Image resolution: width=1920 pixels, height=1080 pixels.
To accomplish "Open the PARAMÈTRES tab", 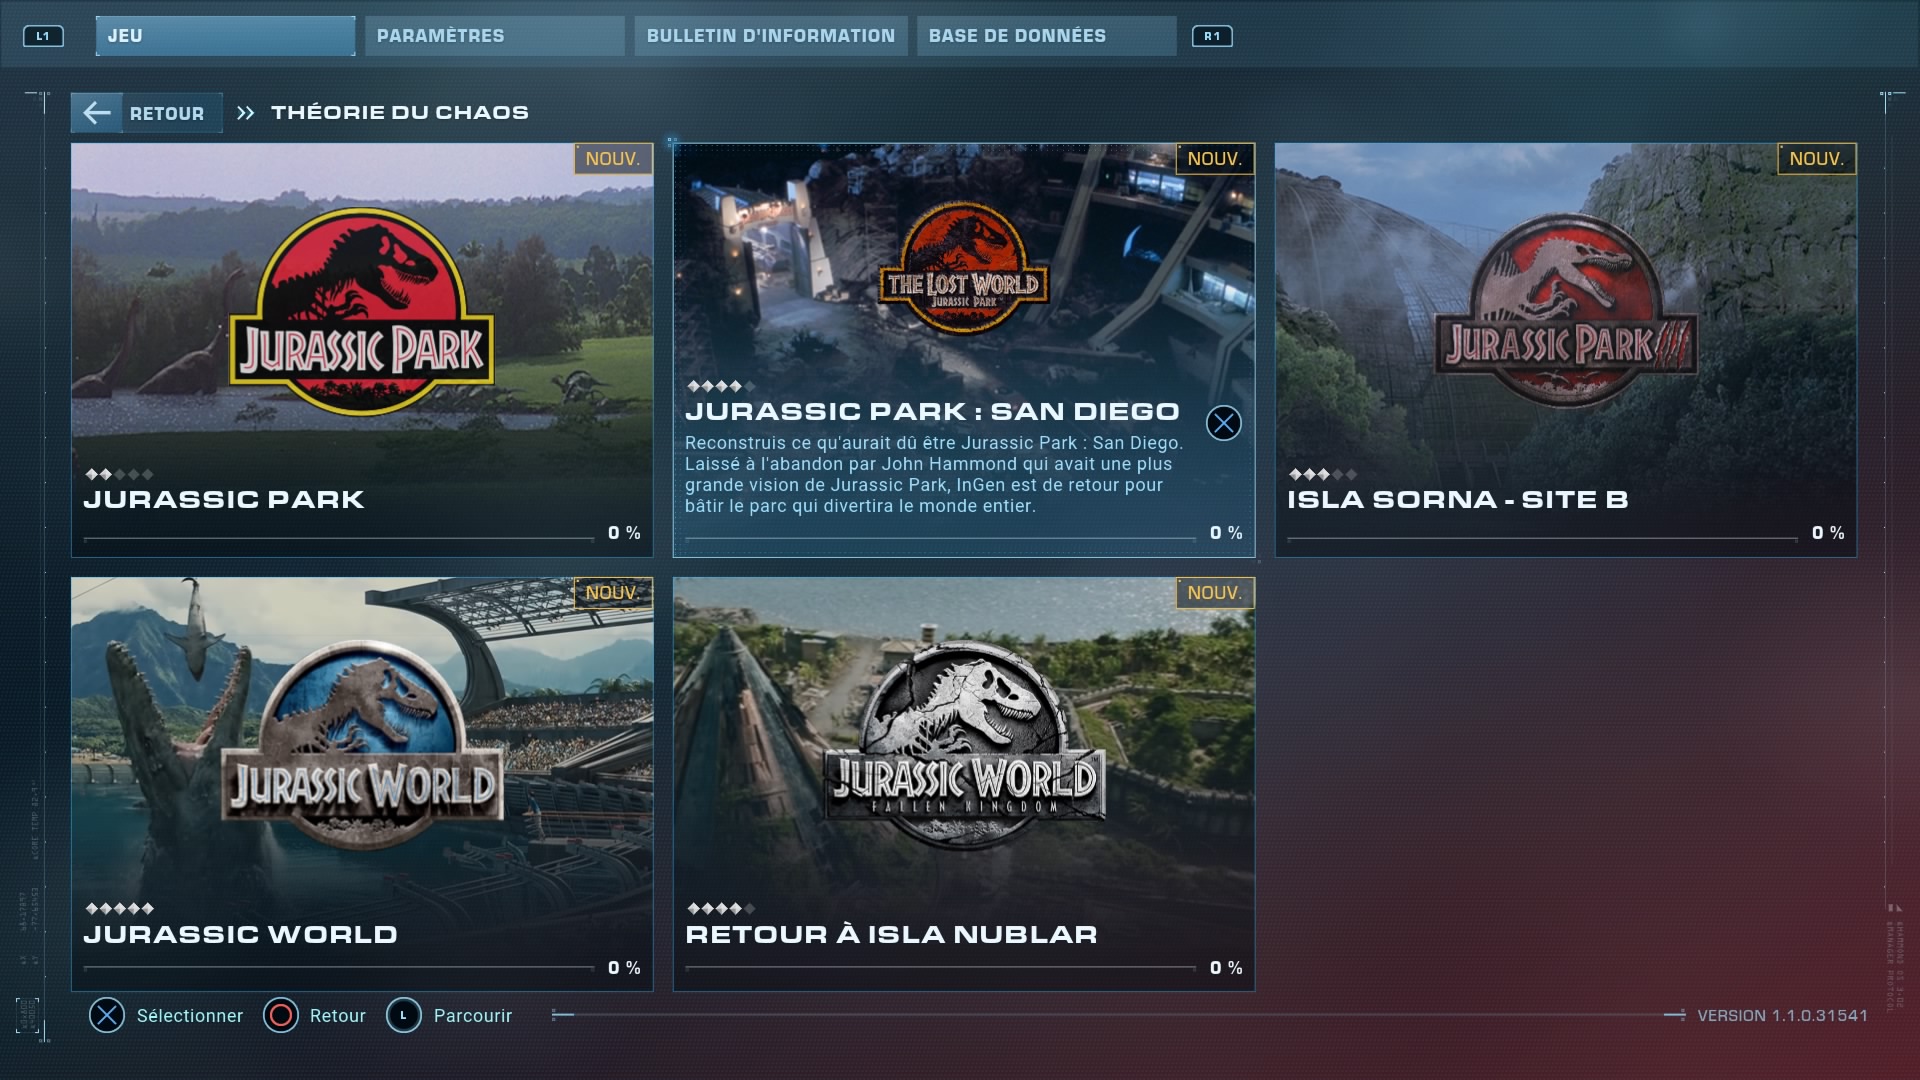I will [x=495, y=36].
